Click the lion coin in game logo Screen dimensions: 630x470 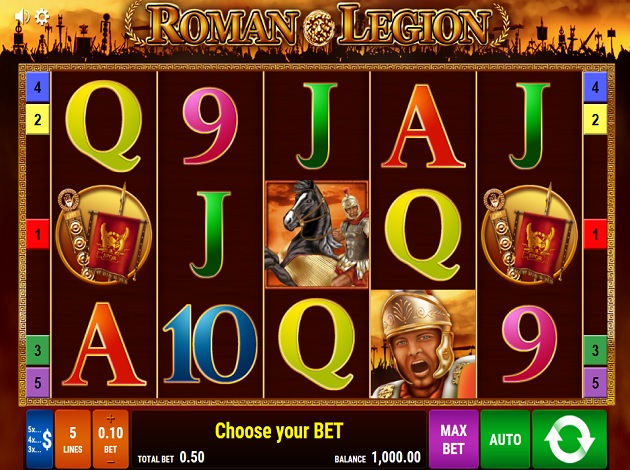[319, 27]
